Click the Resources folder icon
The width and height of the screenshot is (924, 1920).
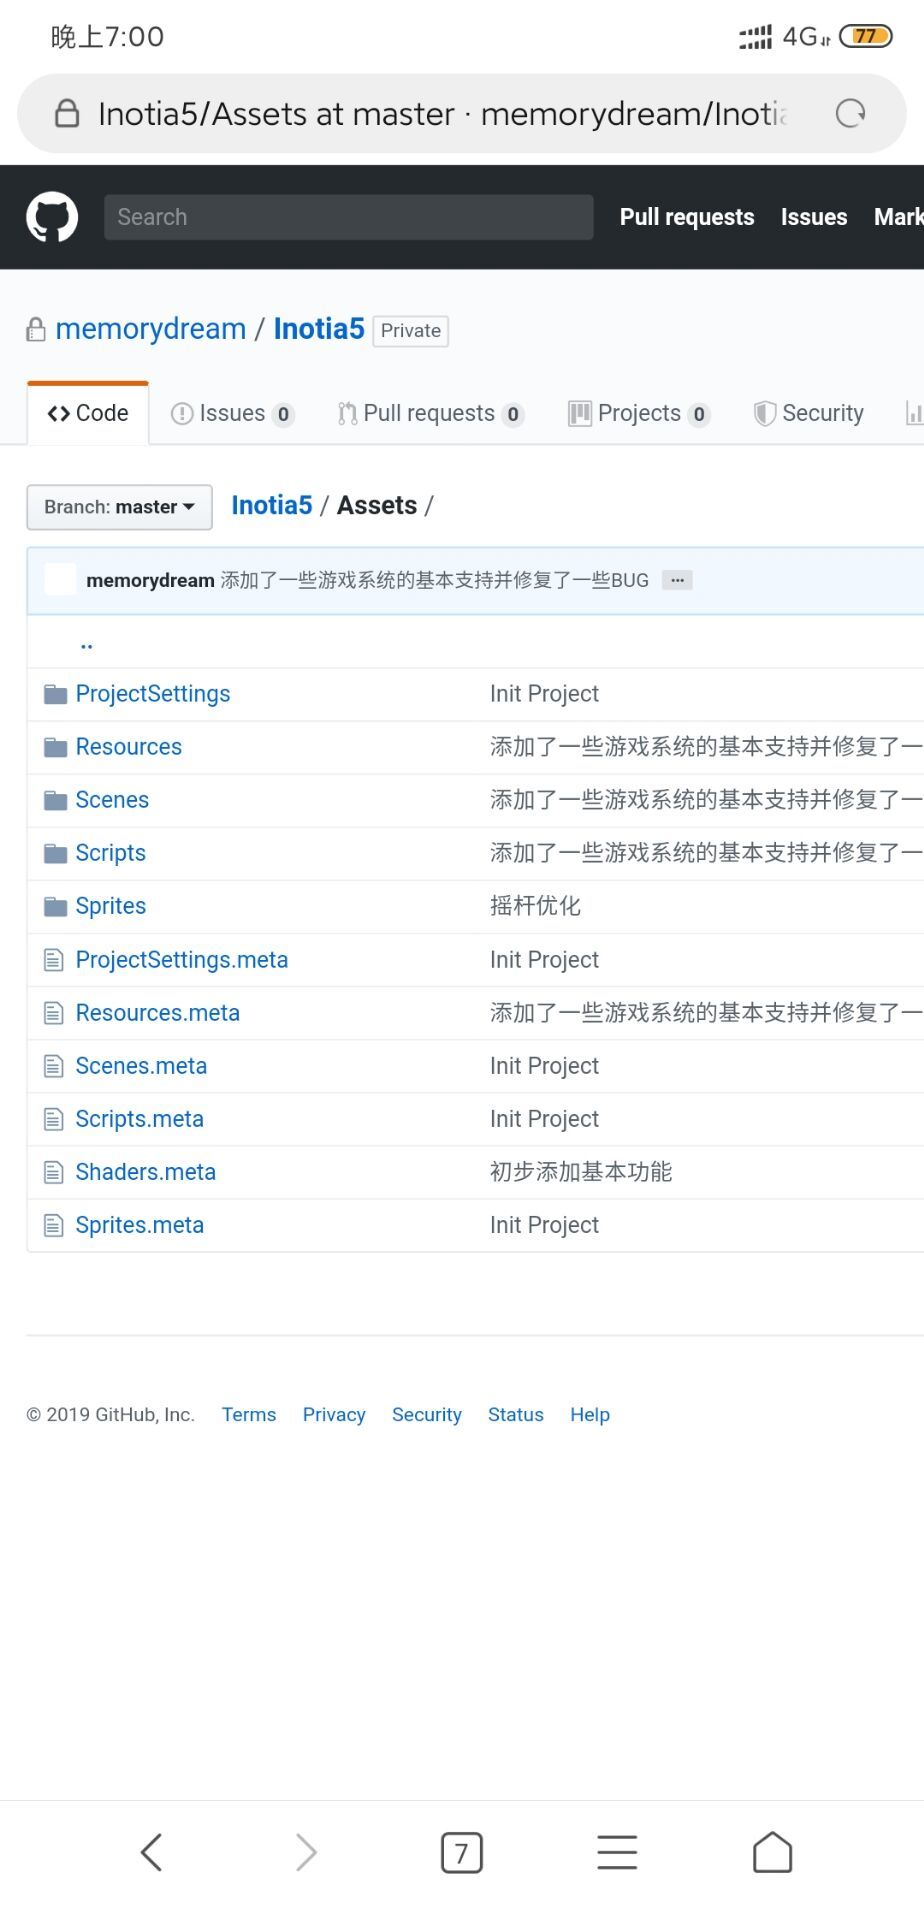point(56,747)
